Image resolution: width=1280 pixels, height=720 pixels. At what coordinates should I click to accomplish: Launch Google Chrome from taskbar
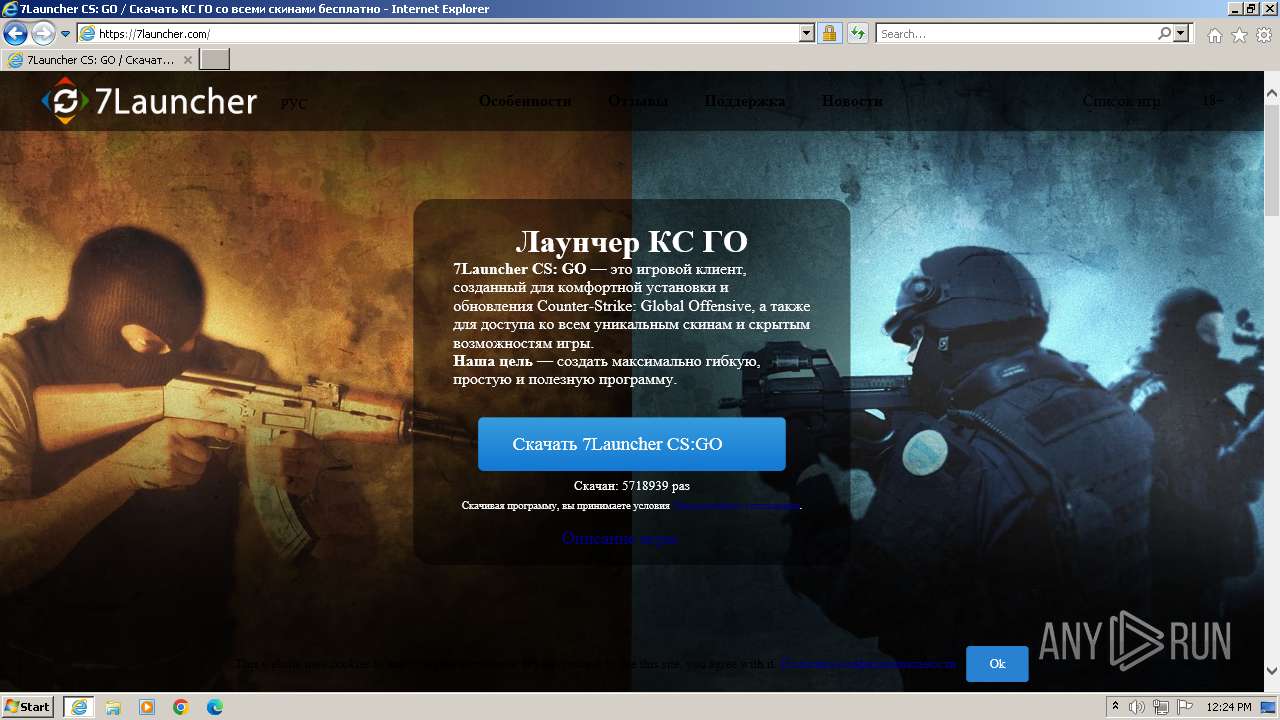(x=181, y=707)
